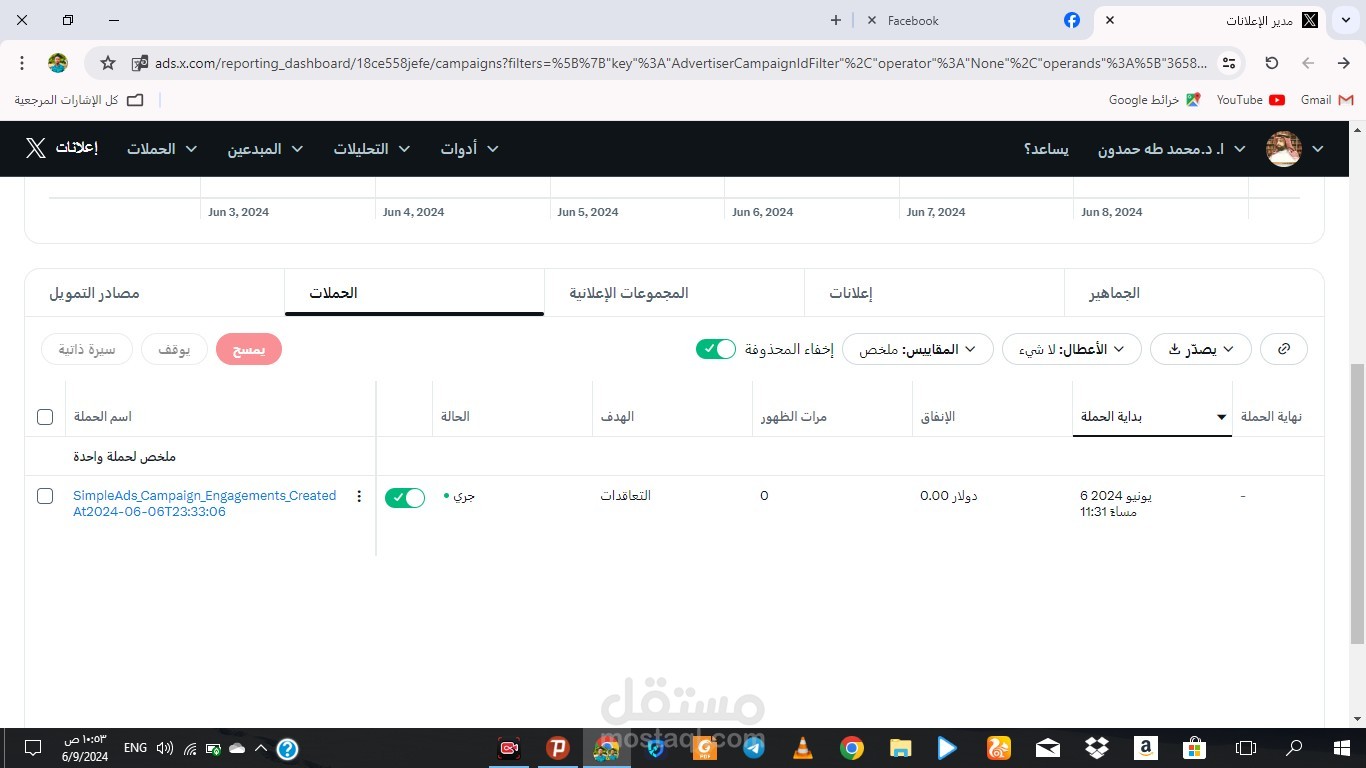Open site information icon in address bar

pos(1229,63)
